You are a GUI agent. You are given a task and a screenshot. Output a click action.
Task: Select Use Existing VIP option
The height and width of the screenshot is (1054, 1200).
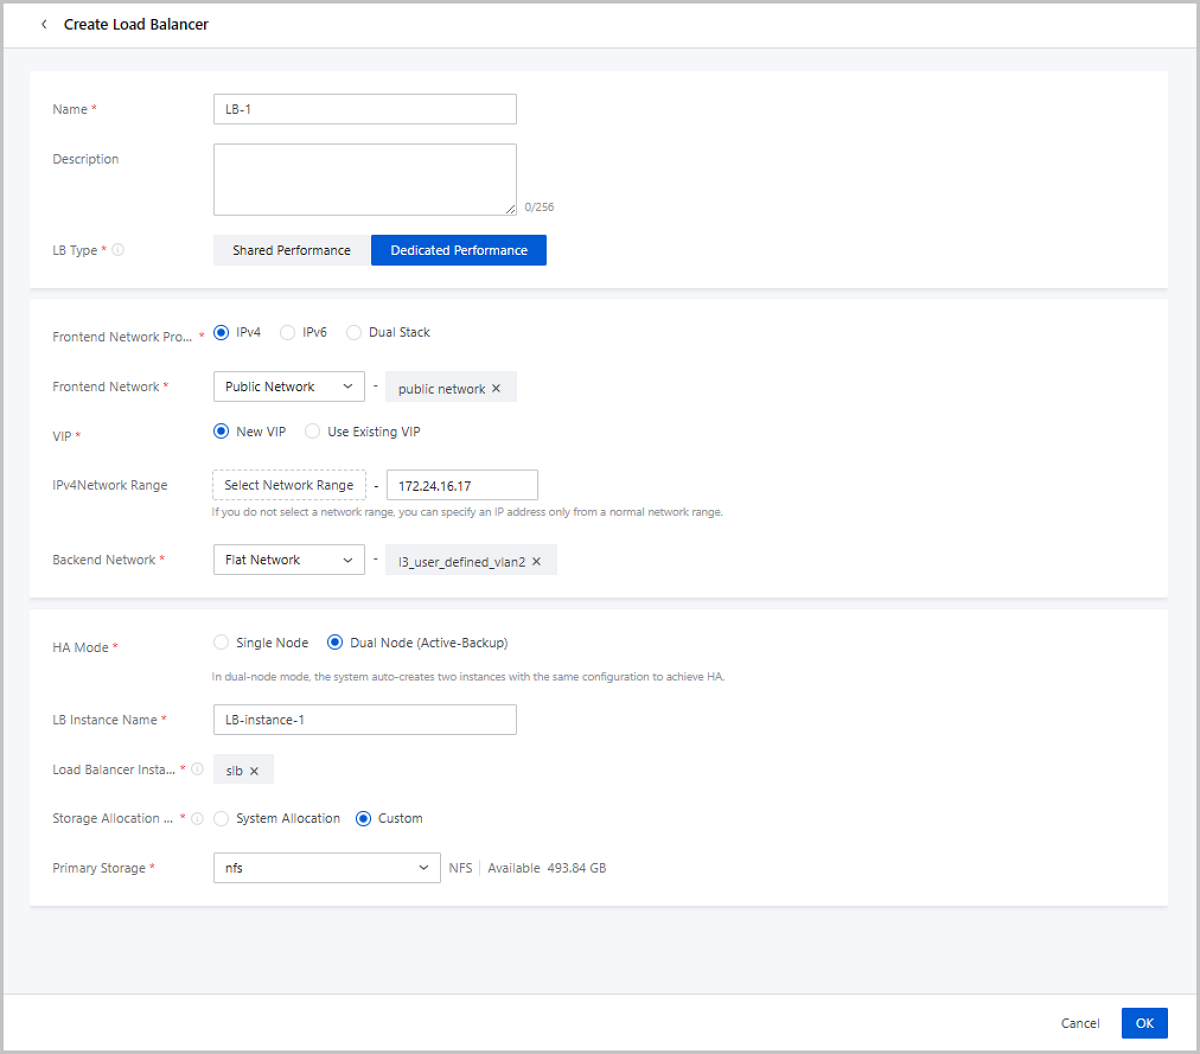coord(313,432)
